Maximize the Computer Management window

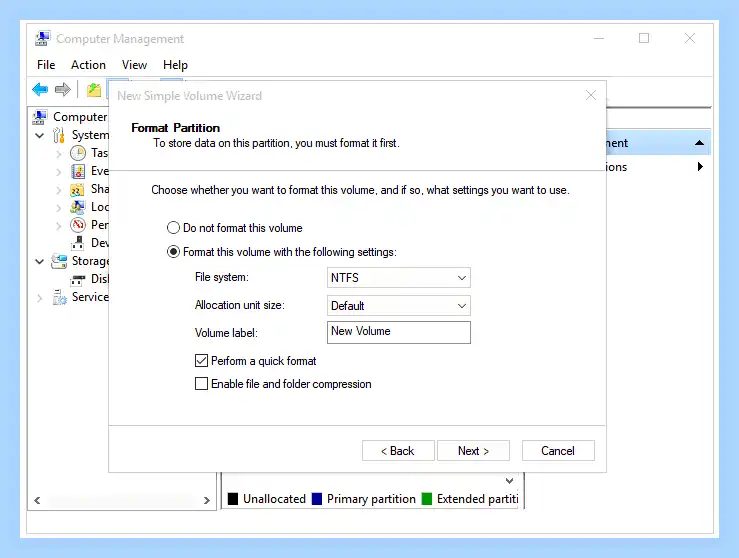point(644,38)
